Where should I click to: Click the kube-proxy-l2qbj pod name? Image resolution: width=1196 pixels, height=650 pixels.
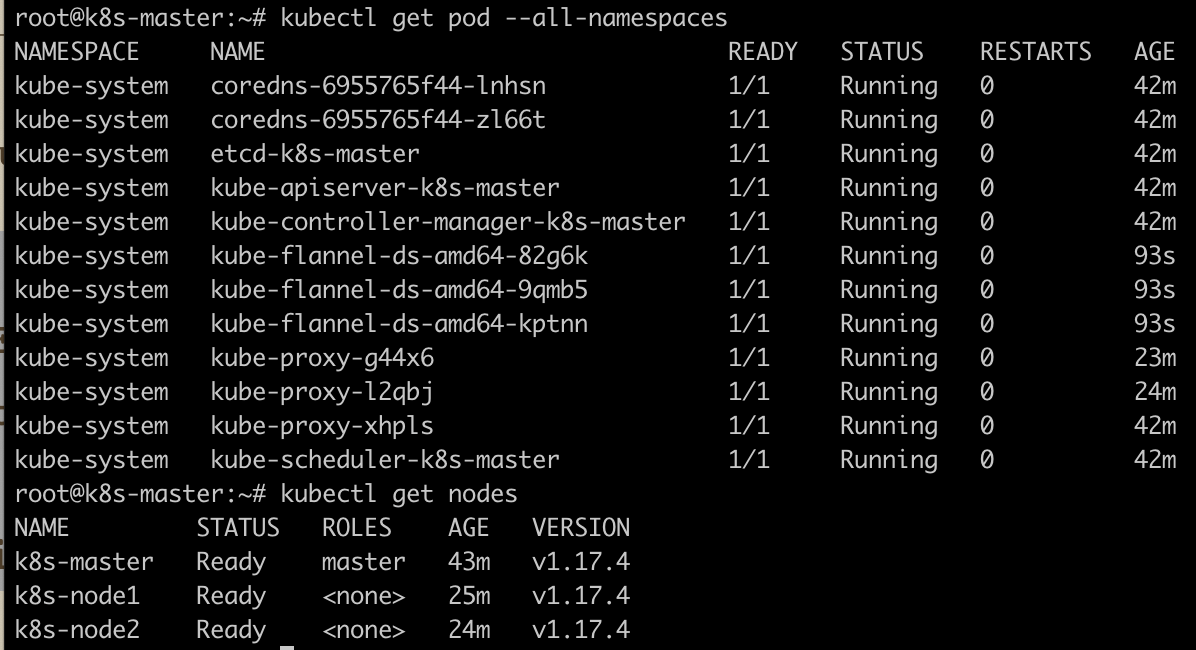pos(322,392)
